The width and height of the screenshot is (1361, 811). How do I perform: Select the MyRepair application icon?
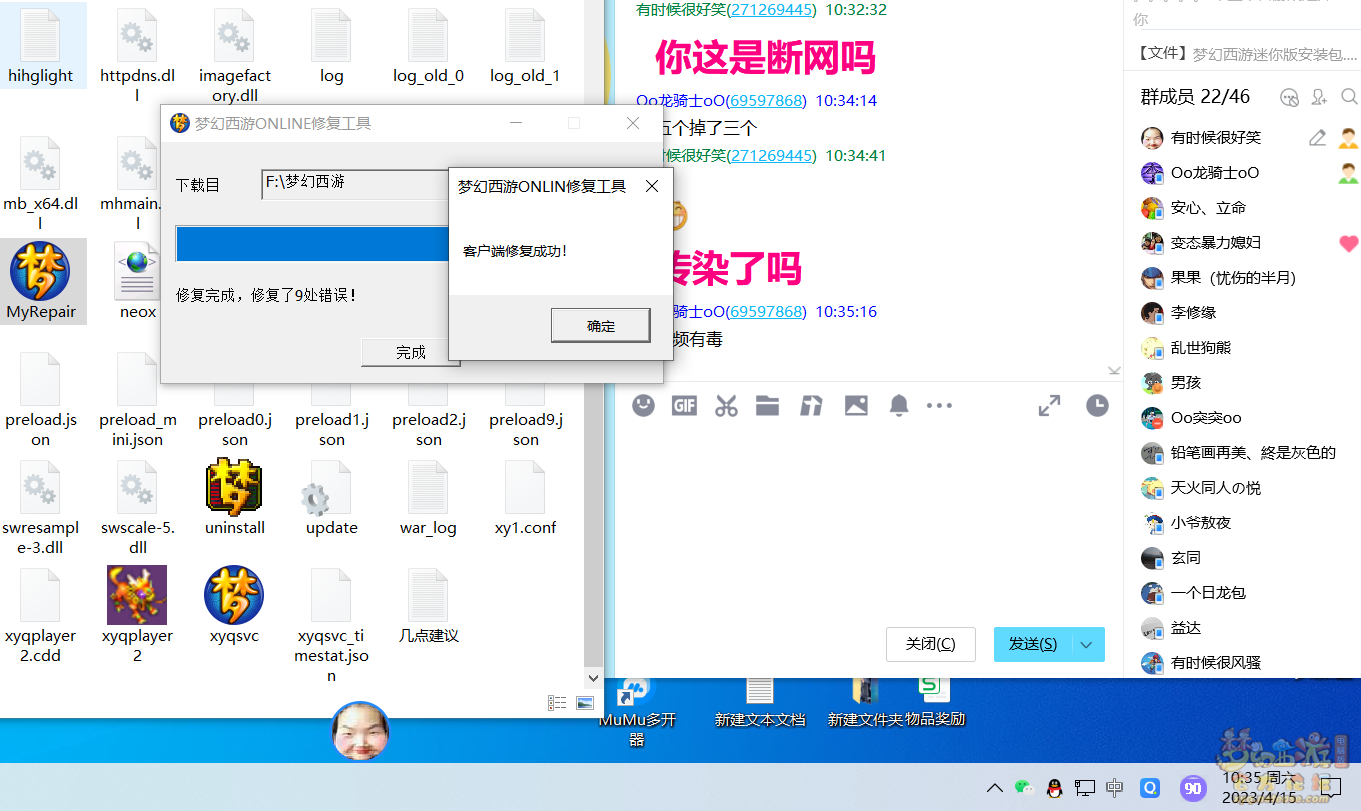[41, 281]
